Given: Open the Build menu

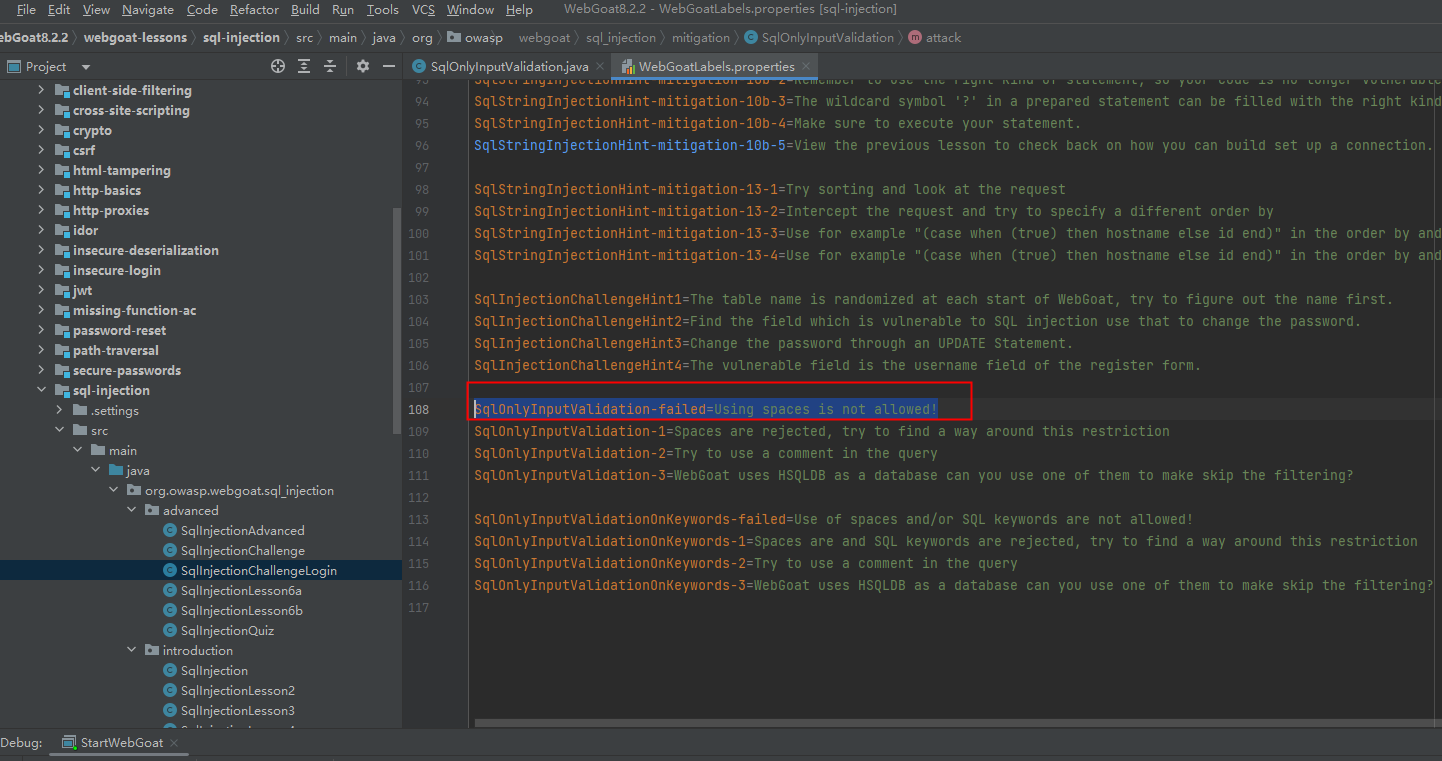Looking at the screenshot, I should tap(305, 9).
